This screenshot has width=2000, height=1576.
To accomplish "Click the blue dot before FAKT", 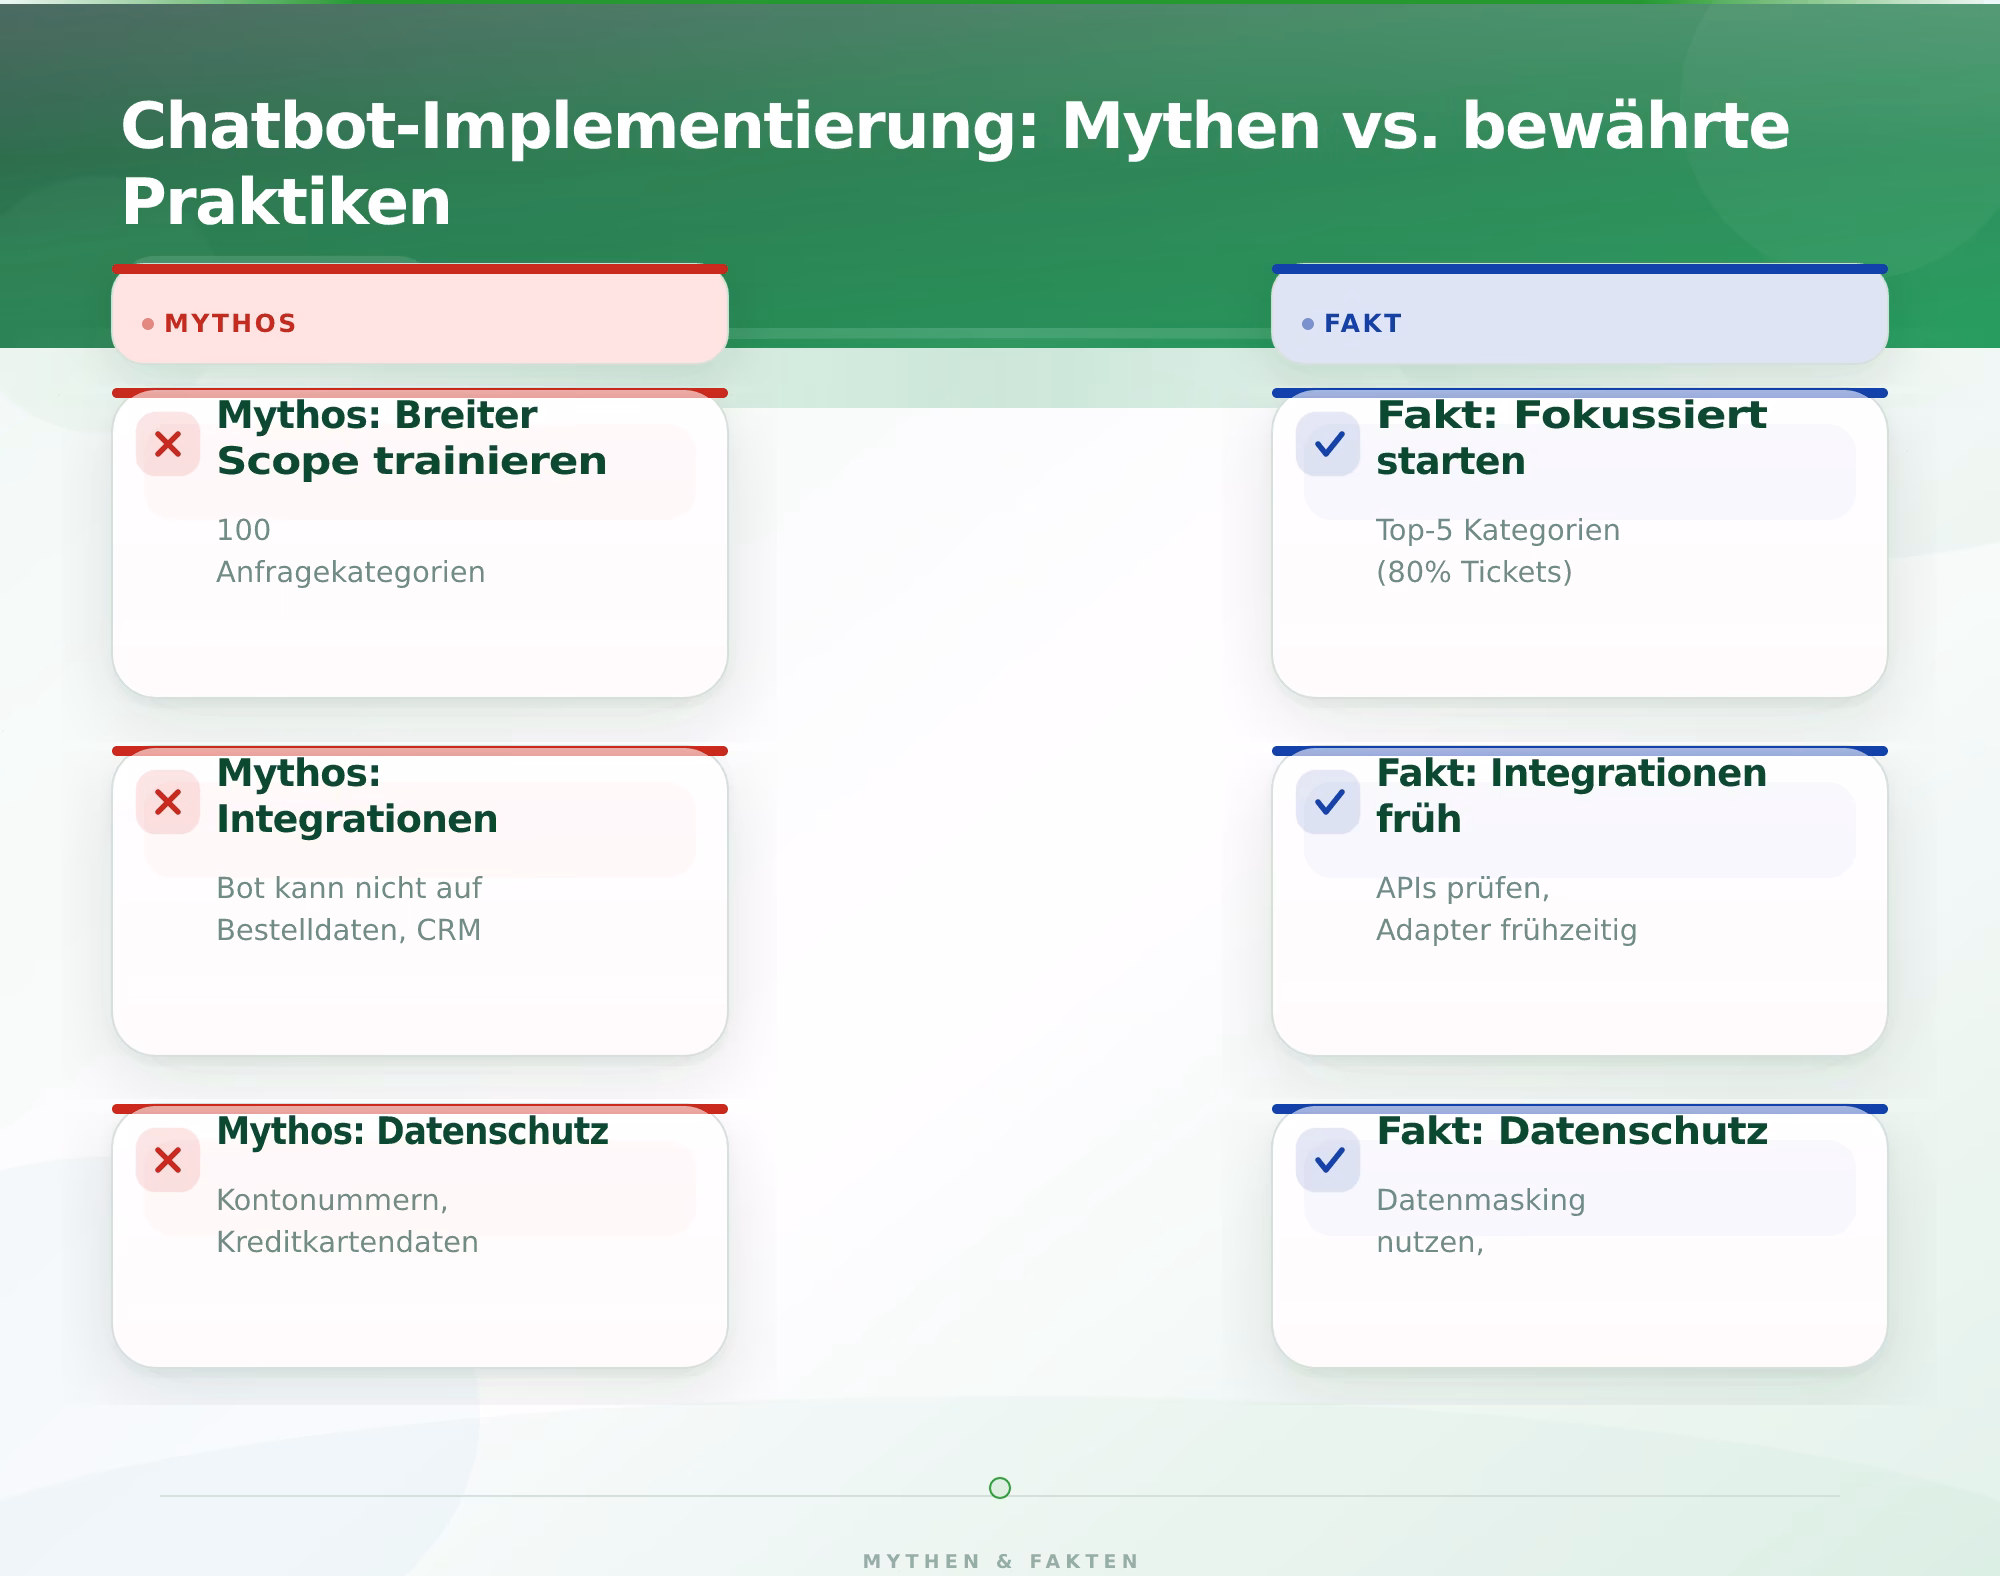I will (1308, 324).
